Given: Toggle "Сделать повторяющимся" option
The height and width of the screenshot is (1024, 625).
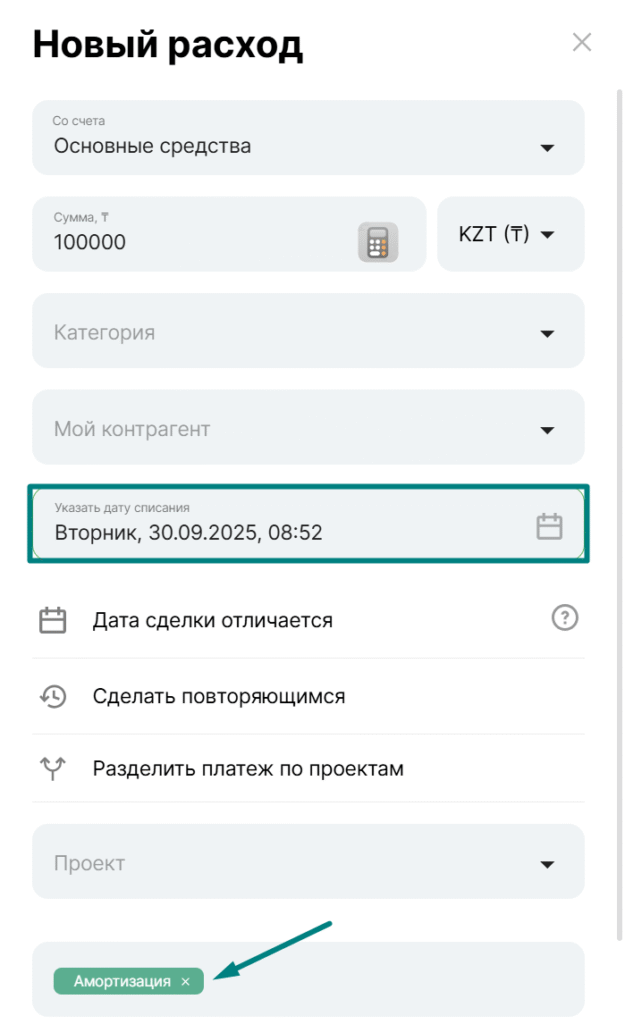Looking at the screenshot, I should point(218,696).
